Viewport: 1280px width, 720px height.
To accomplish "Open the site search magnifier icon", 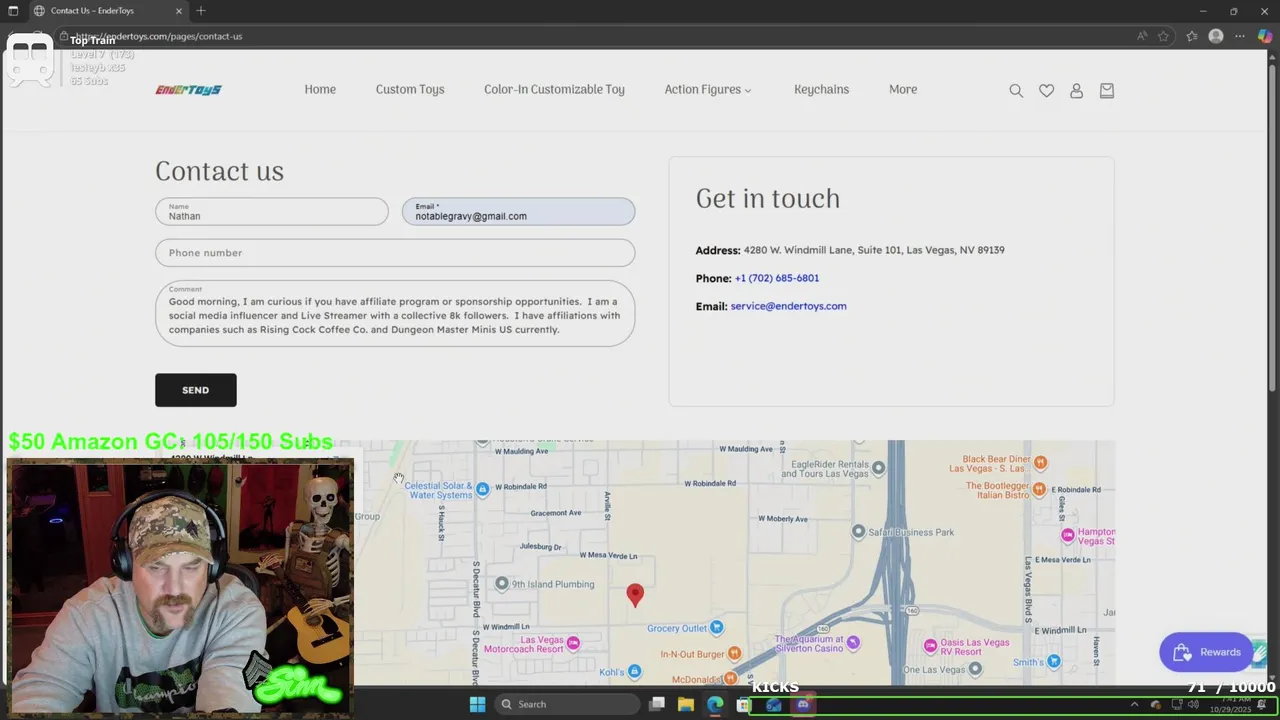I will click(x=1016, y=90).
